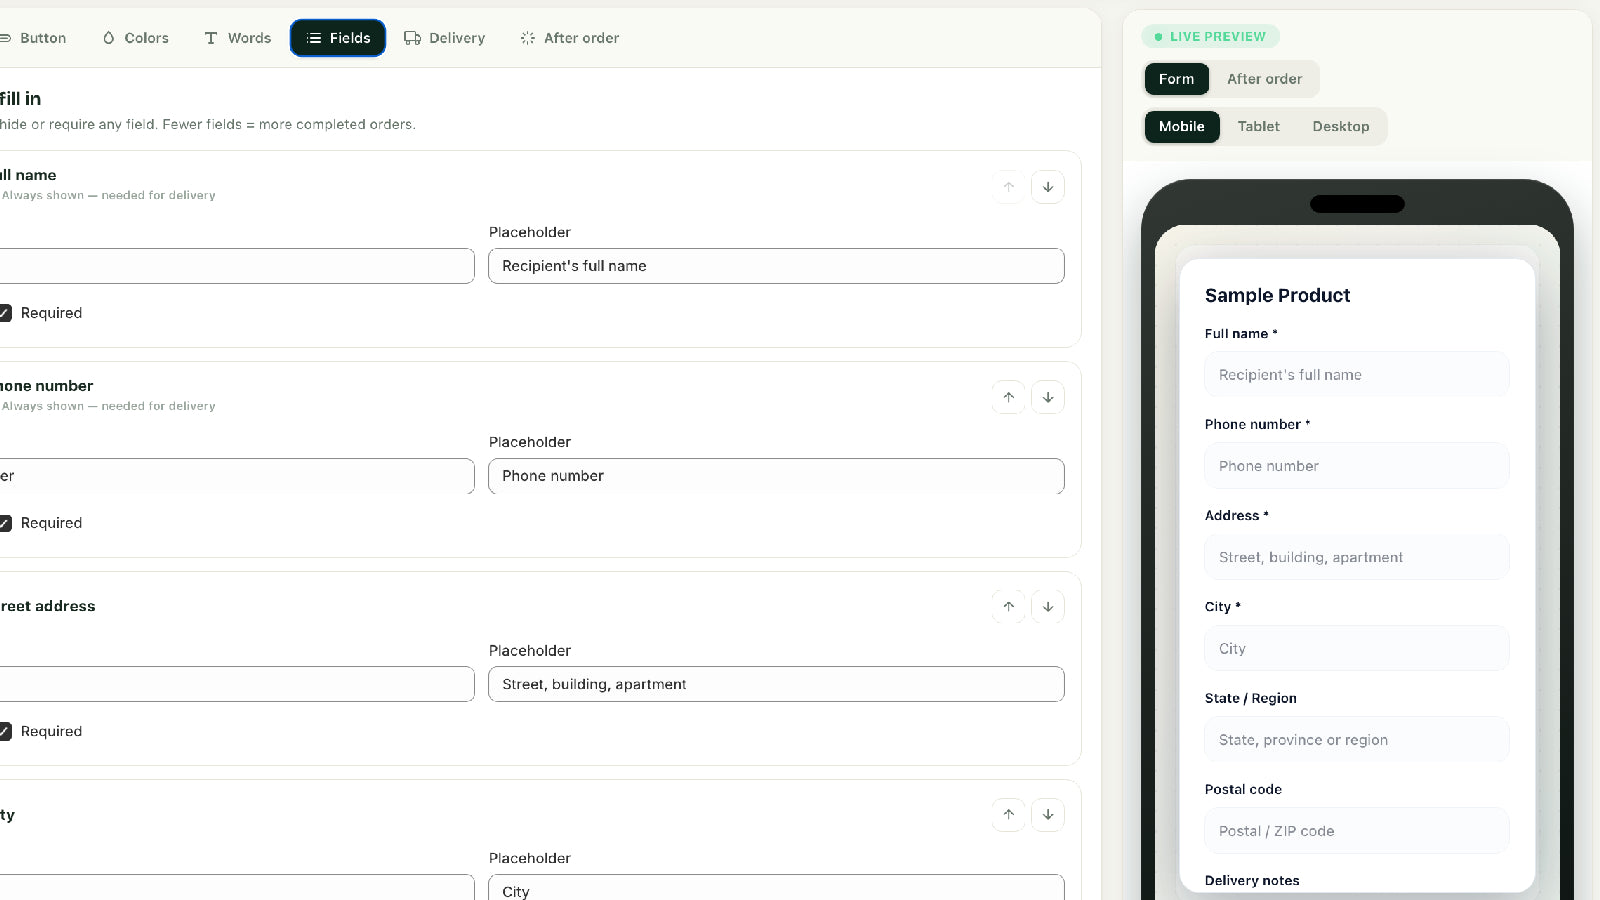Click the Words text icon

click(x=210, y=38)
